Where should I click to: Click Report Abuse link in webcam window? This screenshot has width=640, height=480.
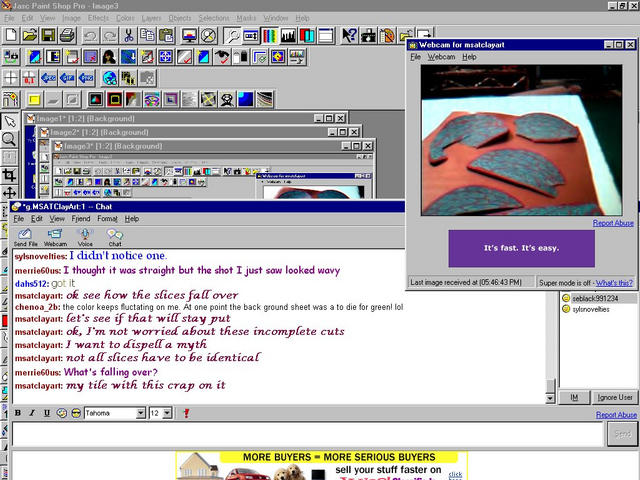point(613,223)
